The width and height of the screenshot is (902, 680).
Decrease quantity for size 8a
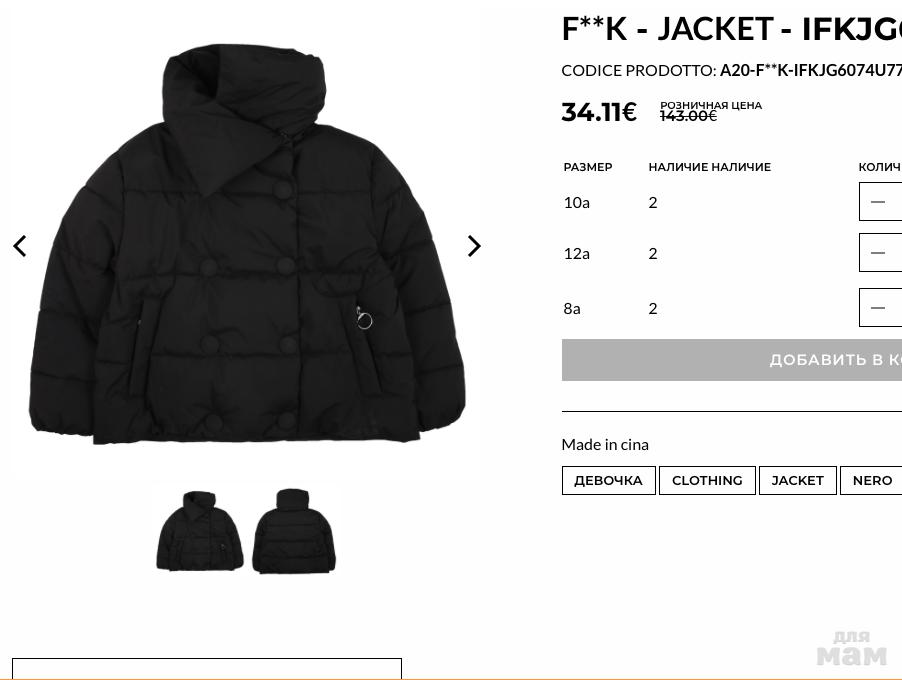[x=878, y=308]
